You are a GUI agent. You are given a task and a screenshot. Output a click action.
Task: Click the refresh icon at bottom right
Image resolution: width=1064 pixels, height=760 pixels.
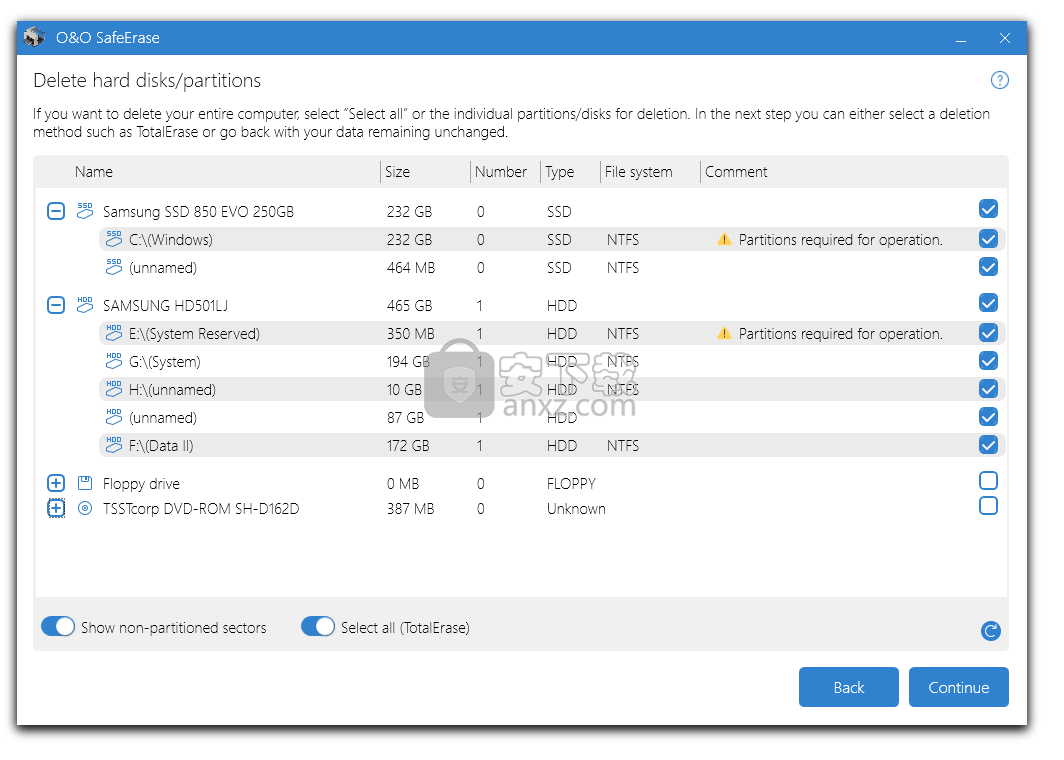[x=991, y=631]
